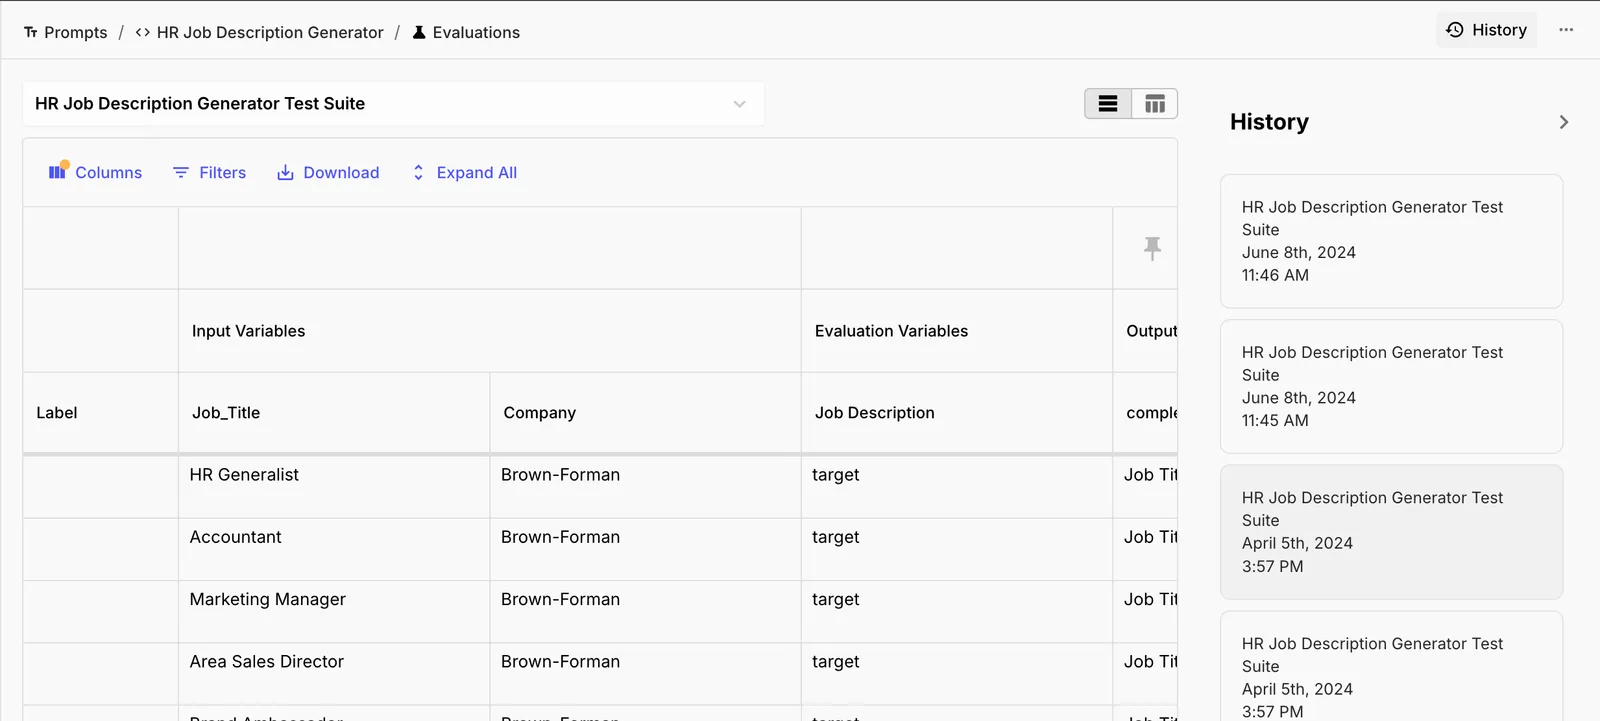Open the three-dot more options menu
The image size is (1600, 721).
(x=1566, y=30)
